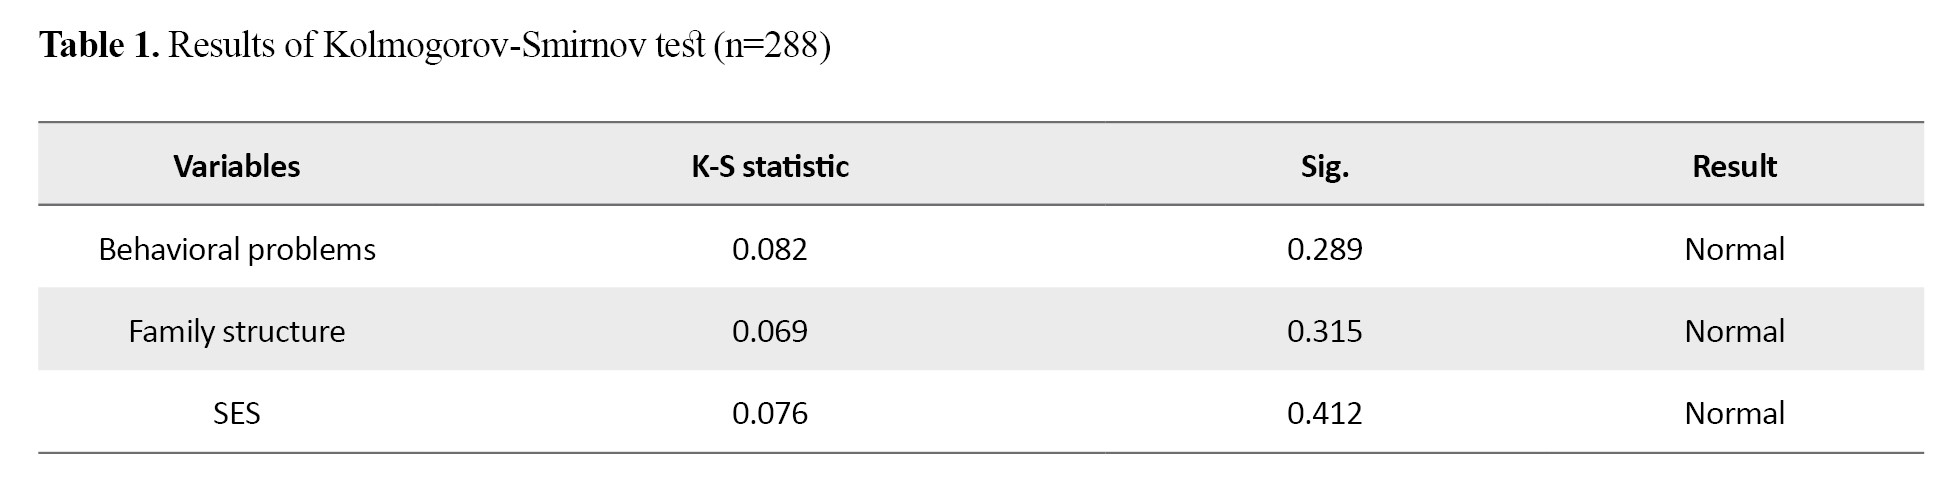The image size is (1946, 500).
Task: Select the Variables column header
Action: [x=237, y=166]
